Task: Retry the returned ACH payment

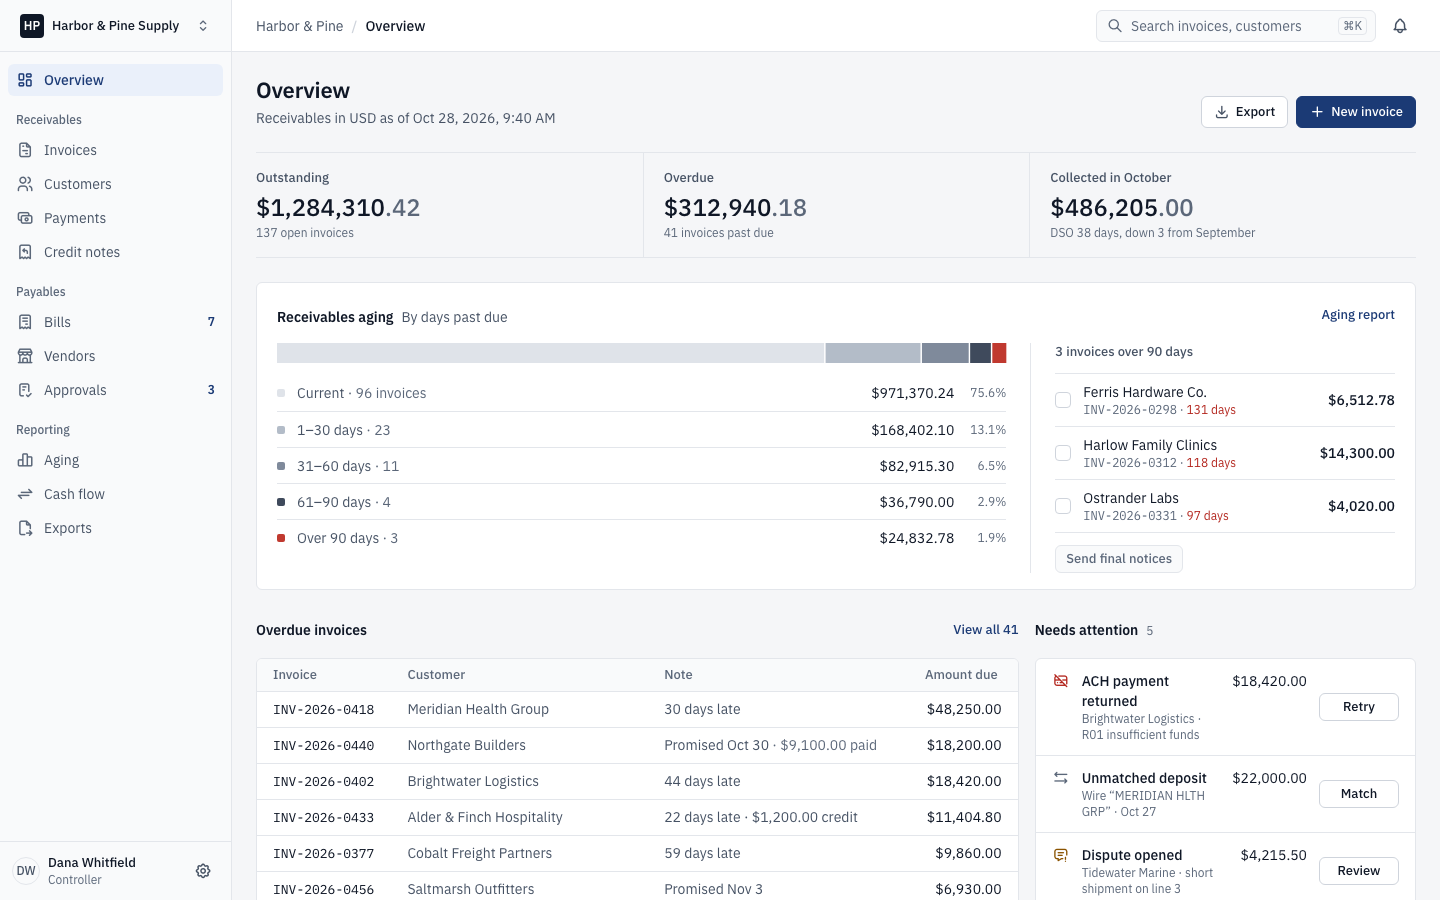Action: pyautogui.click(x=1359, y=707)
